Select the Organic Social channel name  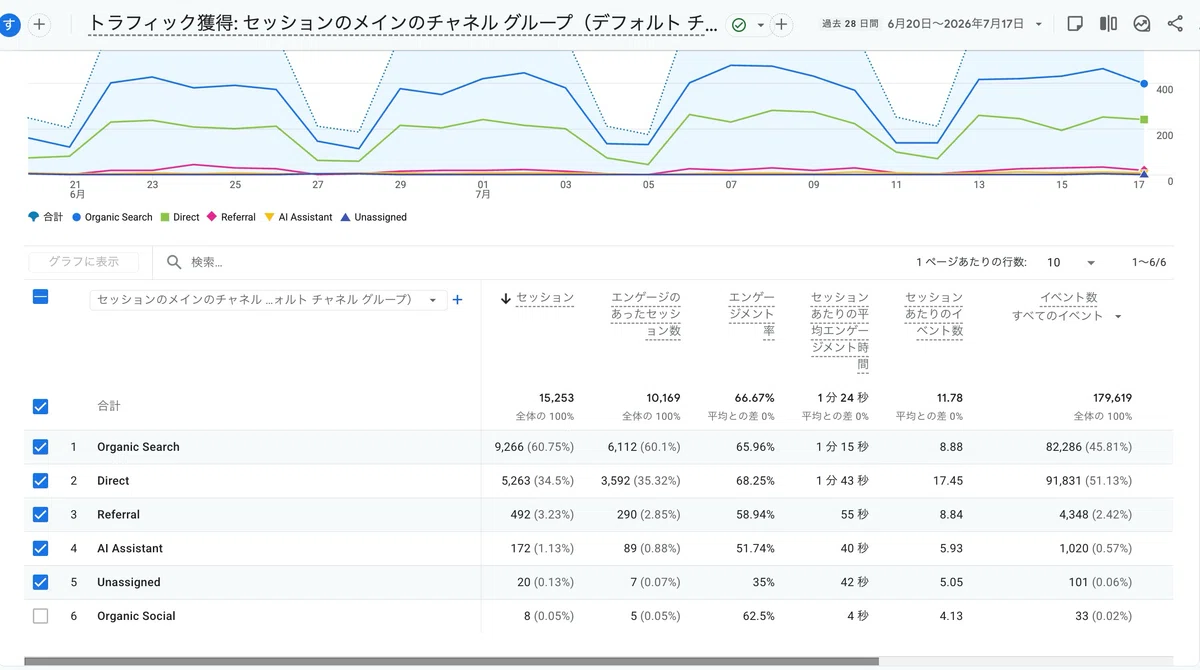click(136, 616)
